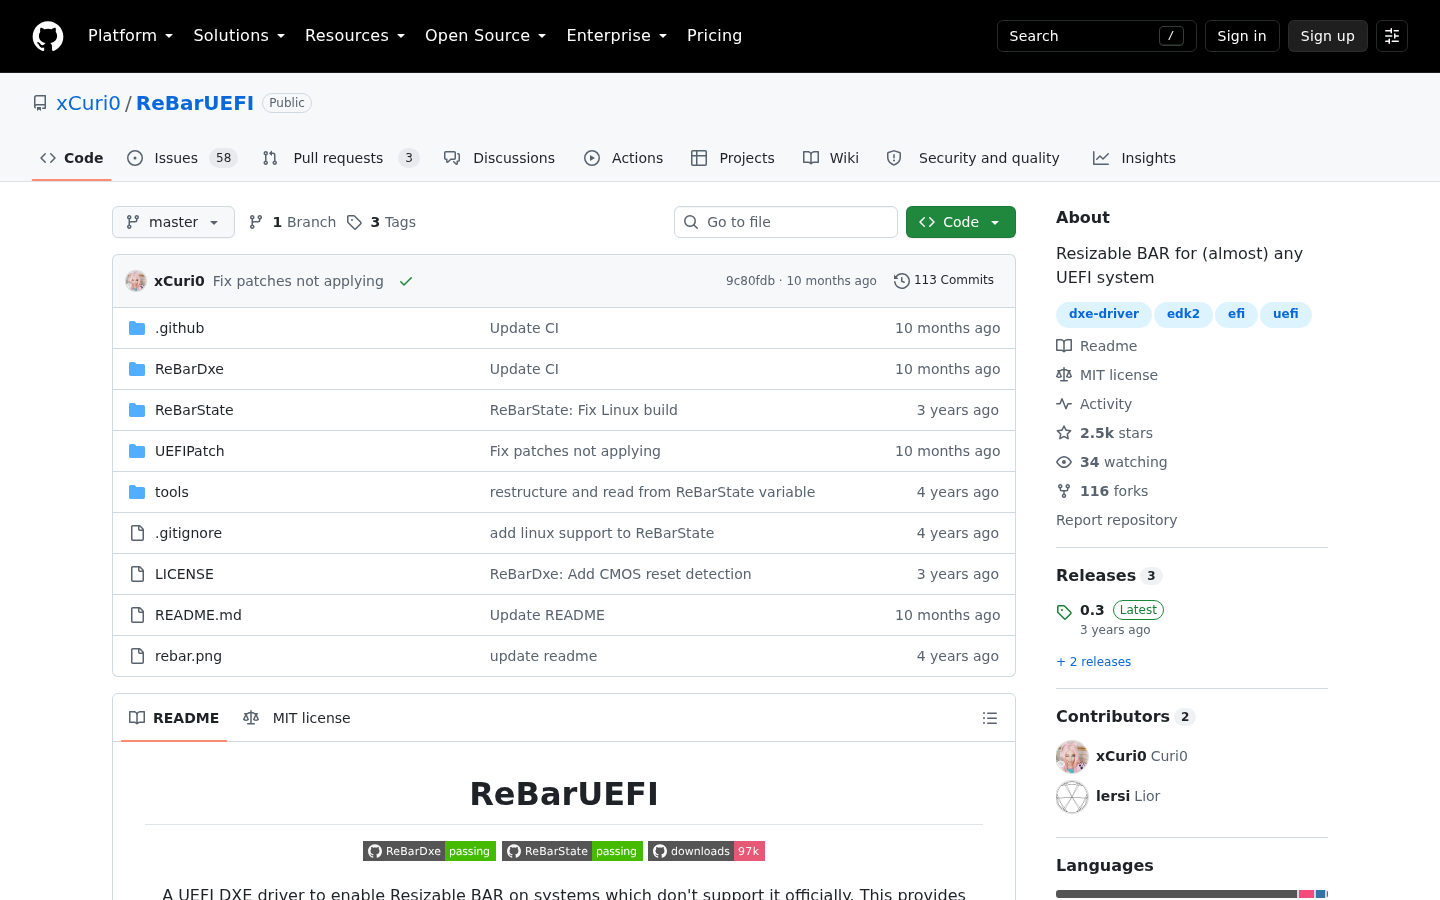
Task: Open the 113 Commits link
Action: pos(944,281)
